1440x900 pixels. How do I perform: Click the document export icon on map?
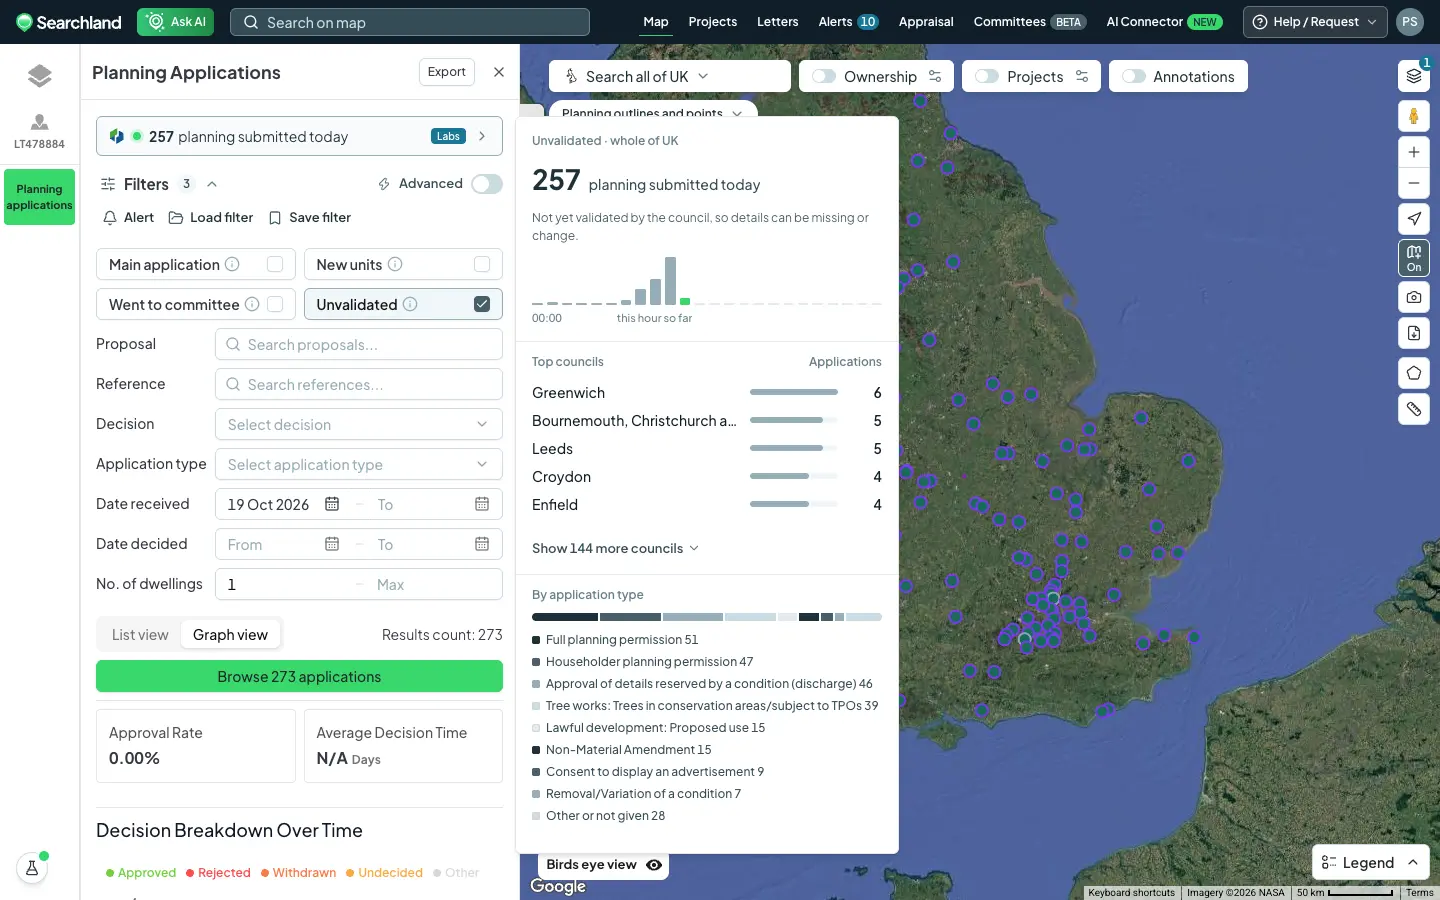coord(1413,333)
